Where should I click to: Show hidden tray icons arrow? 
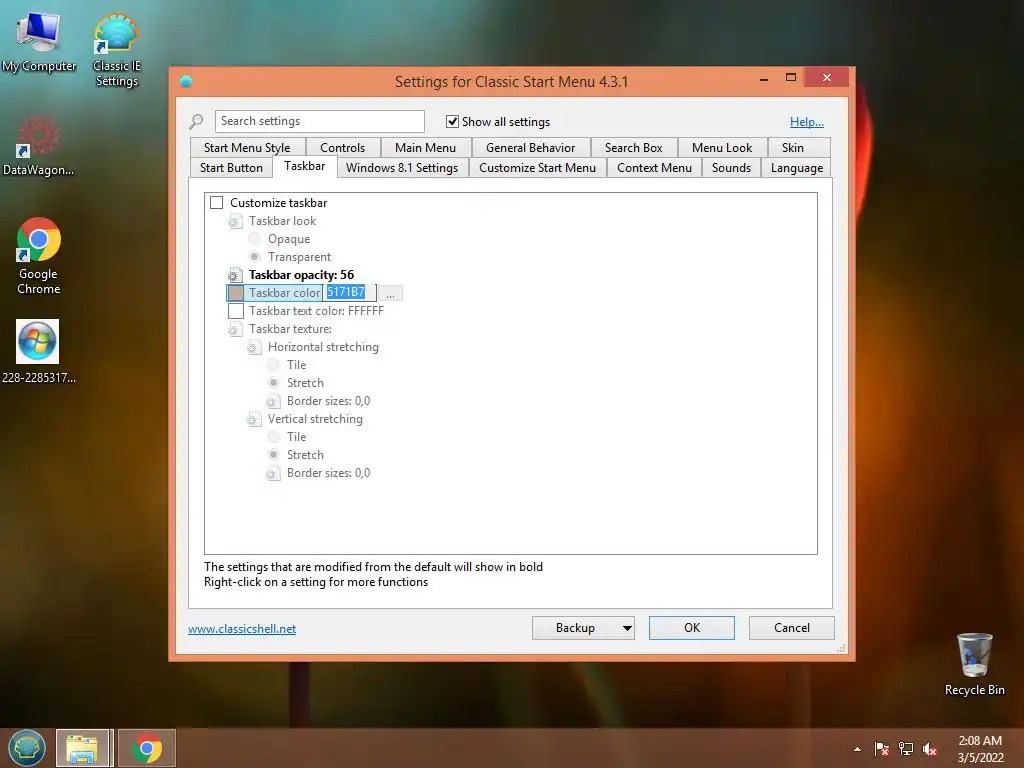click(x=857, y=749)
